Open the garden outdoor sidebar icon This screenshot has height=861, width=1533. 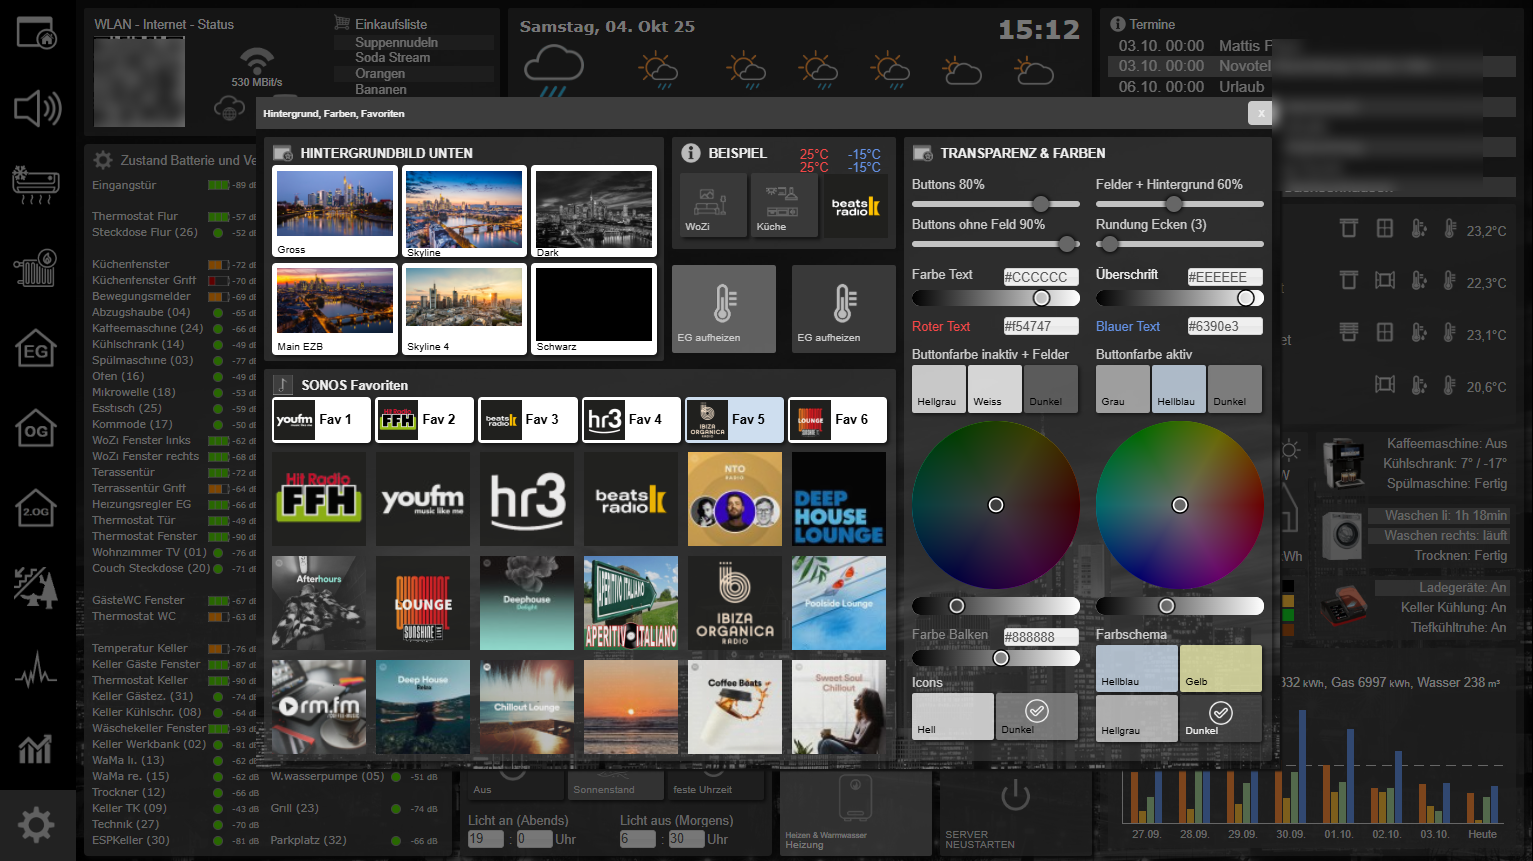point(36,587)
